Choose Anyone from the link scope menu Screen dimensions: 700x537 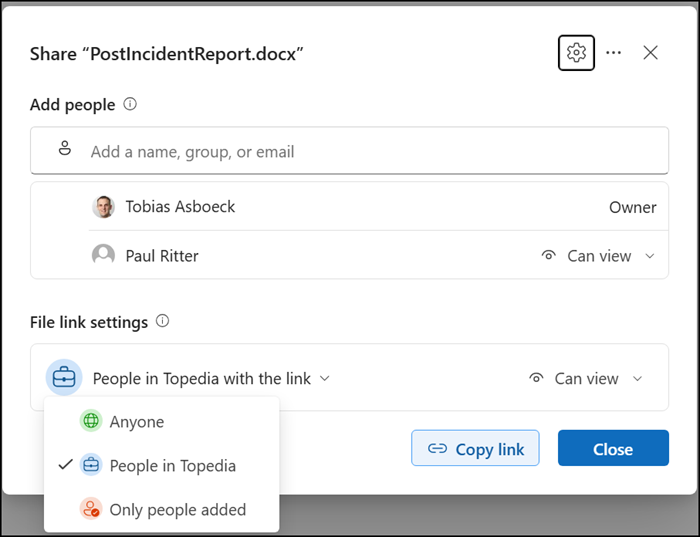pyautogui.click(x=162, y=421)
